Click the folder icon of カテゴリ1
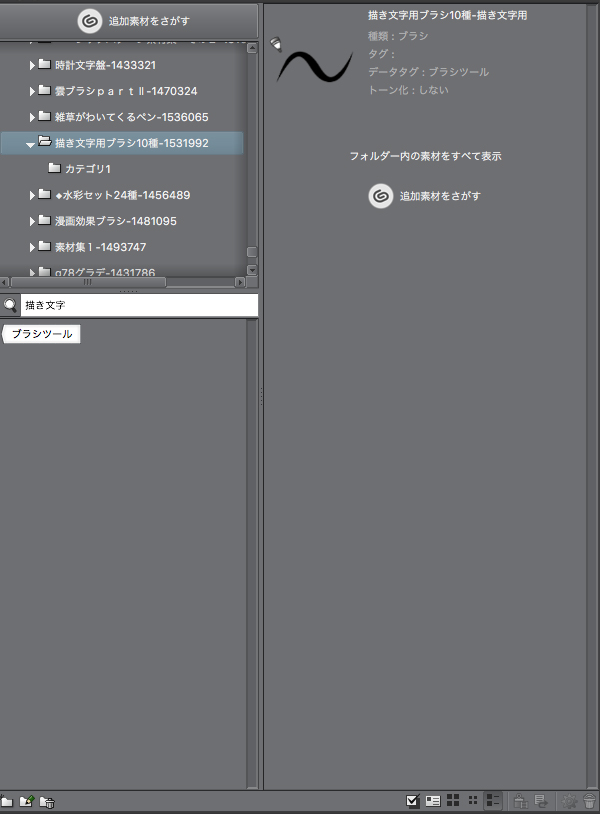This screenshot has width=600, height=814. pyautogui.click(x=54, y=168)
